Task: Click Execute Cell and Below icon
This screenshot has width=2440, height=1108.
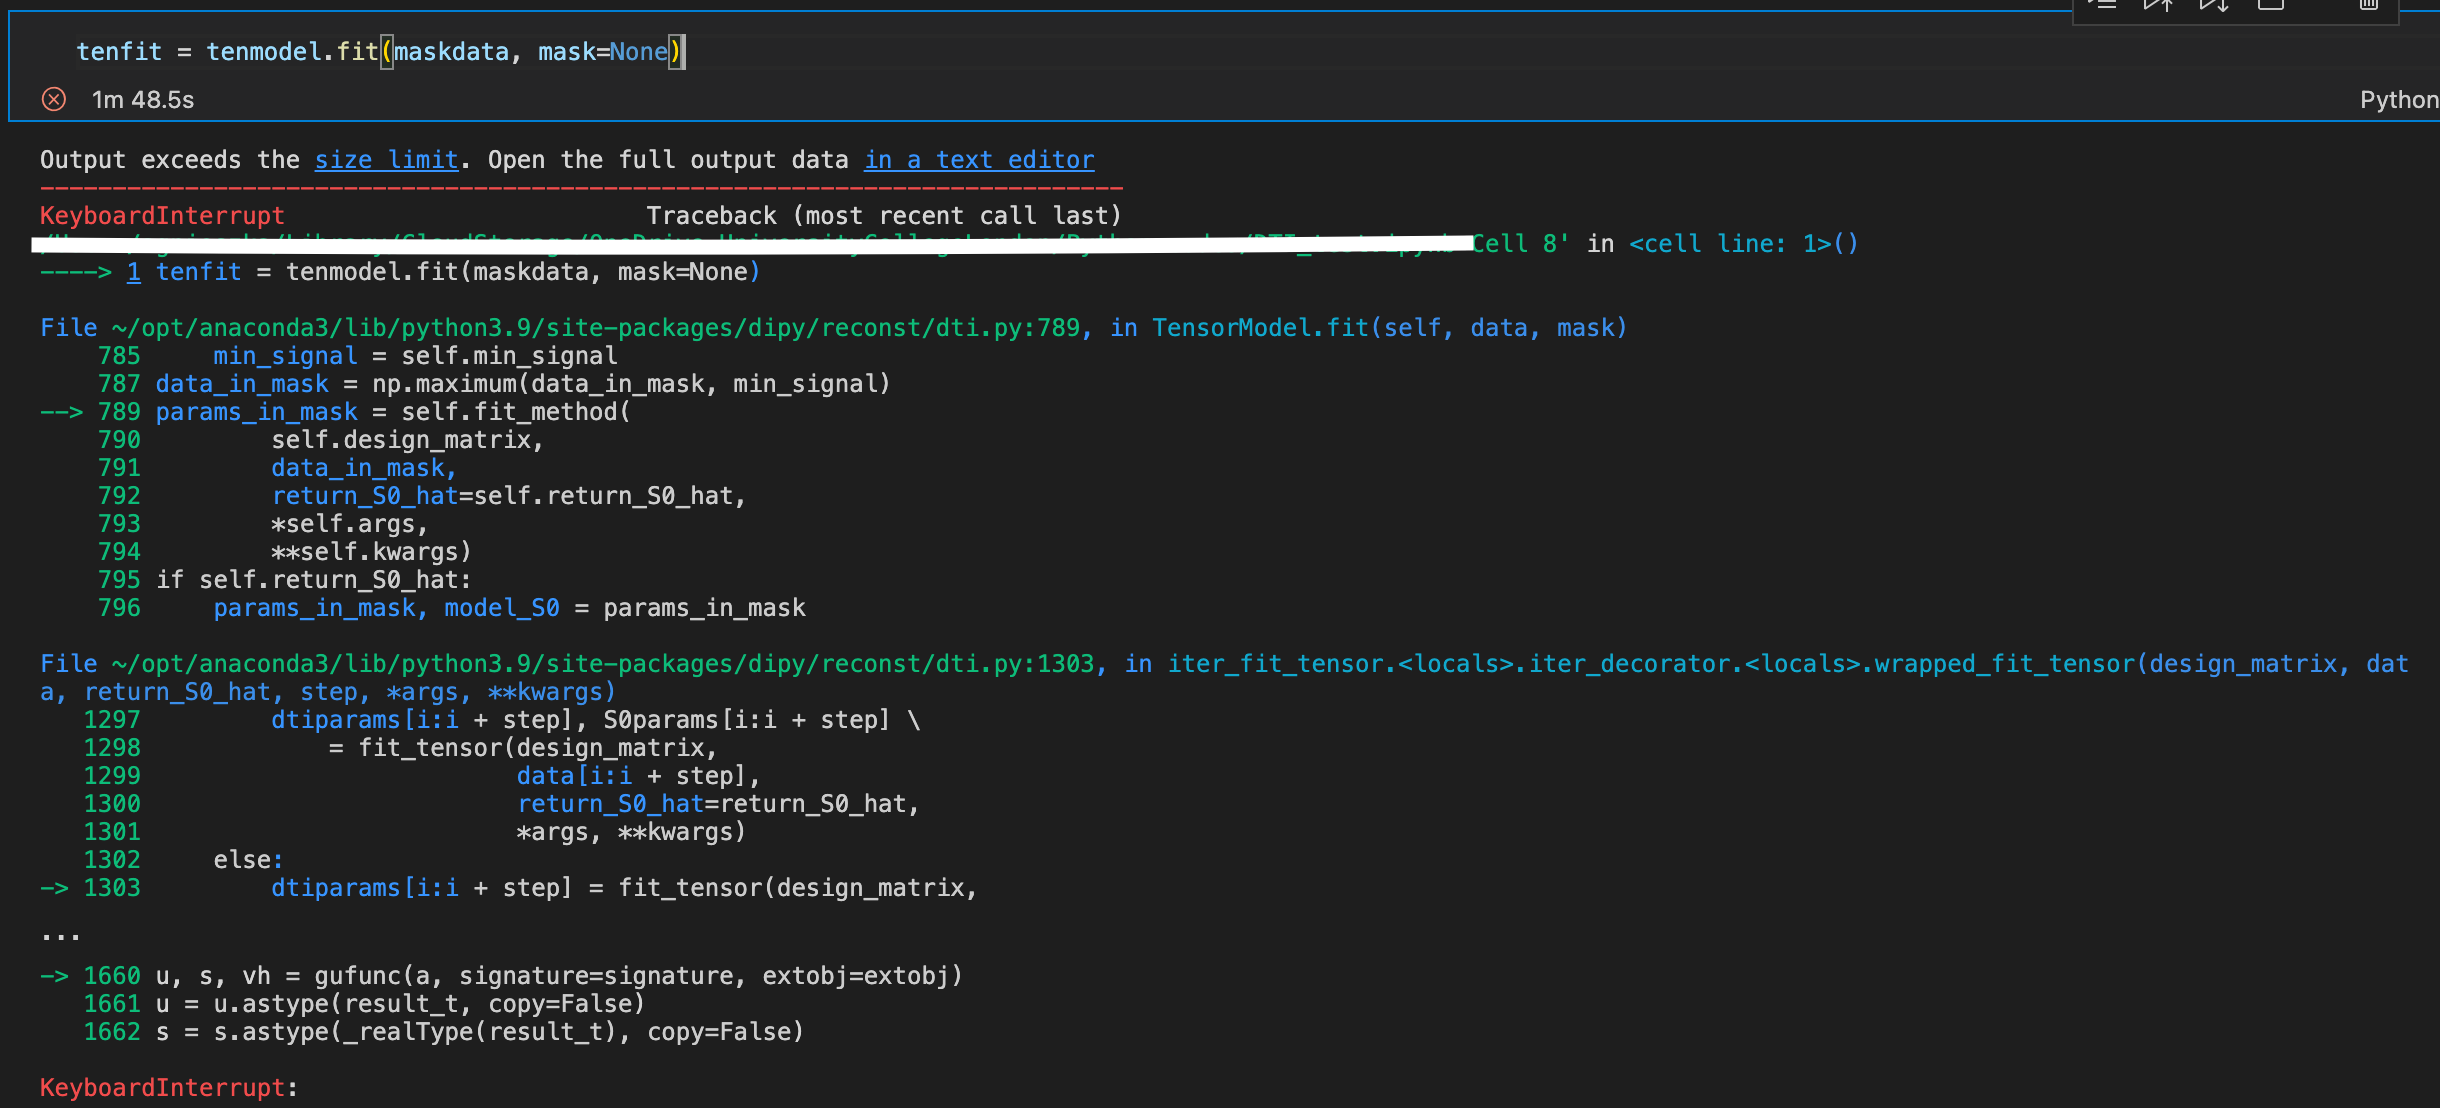Action: tap(2214, 4)
